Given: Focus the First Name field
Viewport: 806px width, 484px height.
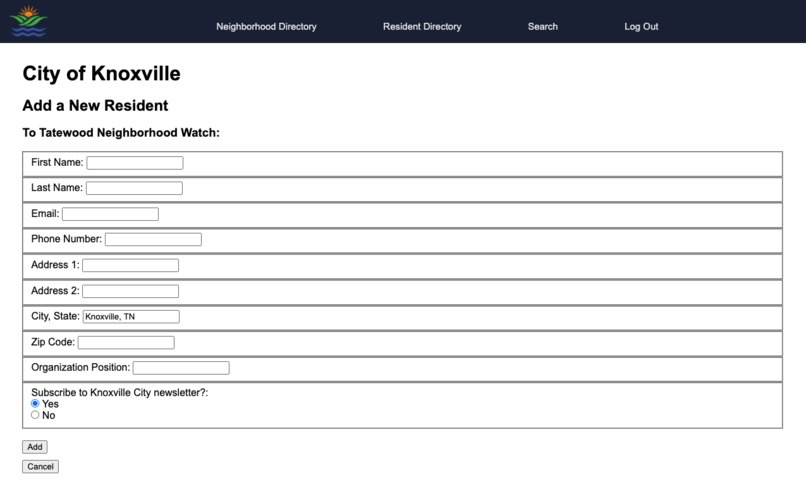Looking at the screenshot, I should click(x=135, y=163).
